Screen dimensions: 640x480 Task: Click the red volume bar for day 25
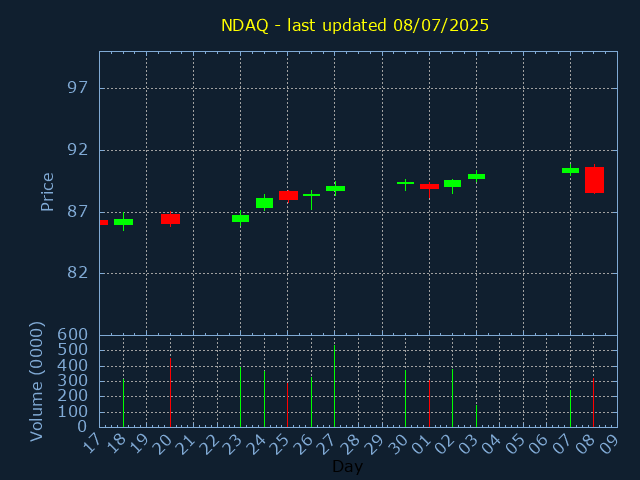tap(287, 404)
